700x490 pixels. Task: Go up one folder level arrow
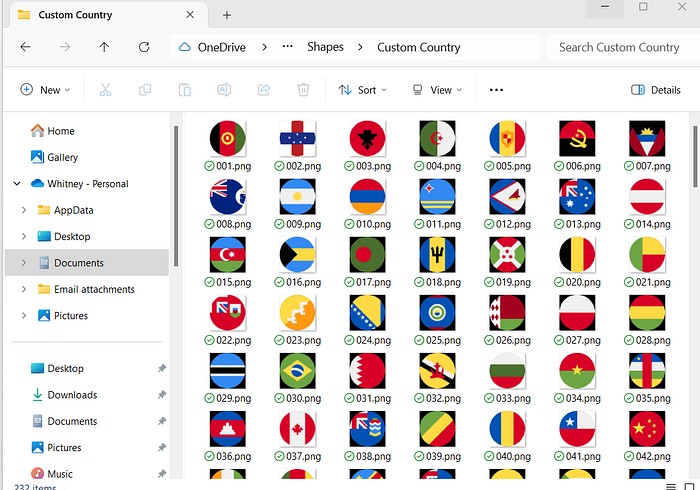(x=104, y=47)
